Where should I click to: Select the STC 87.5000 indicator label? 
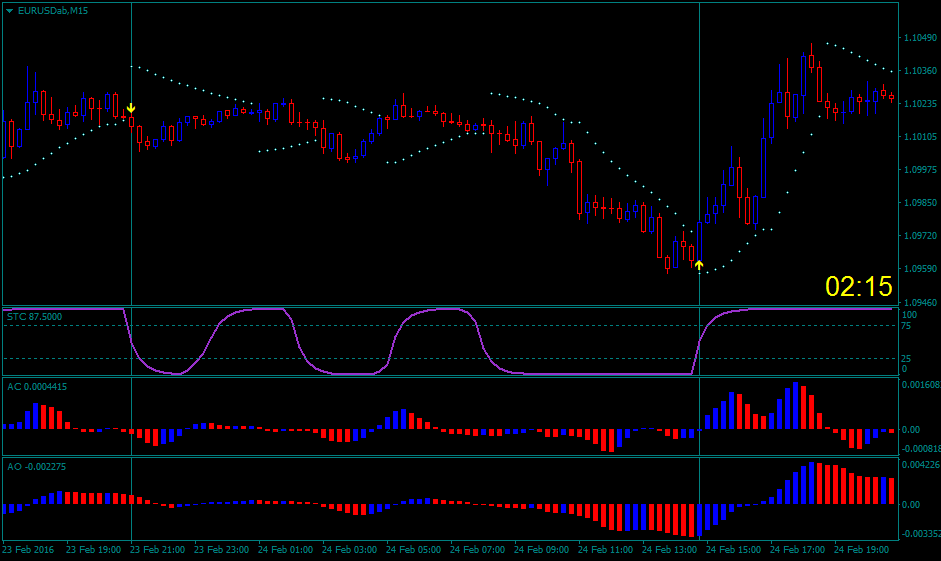pyautogui.click(x=34, y=317)
